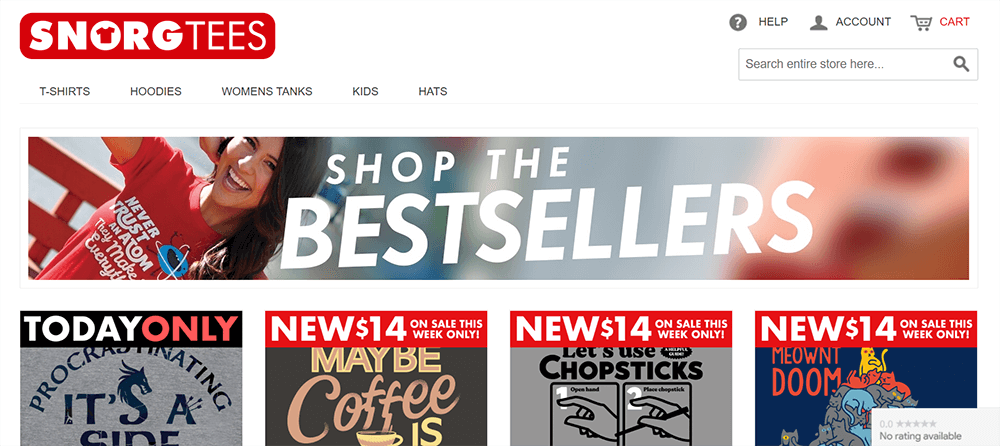The image size is (1000, 446).
Task: Click the Shop the Bestsellers banner
Action: pos(498,208)
